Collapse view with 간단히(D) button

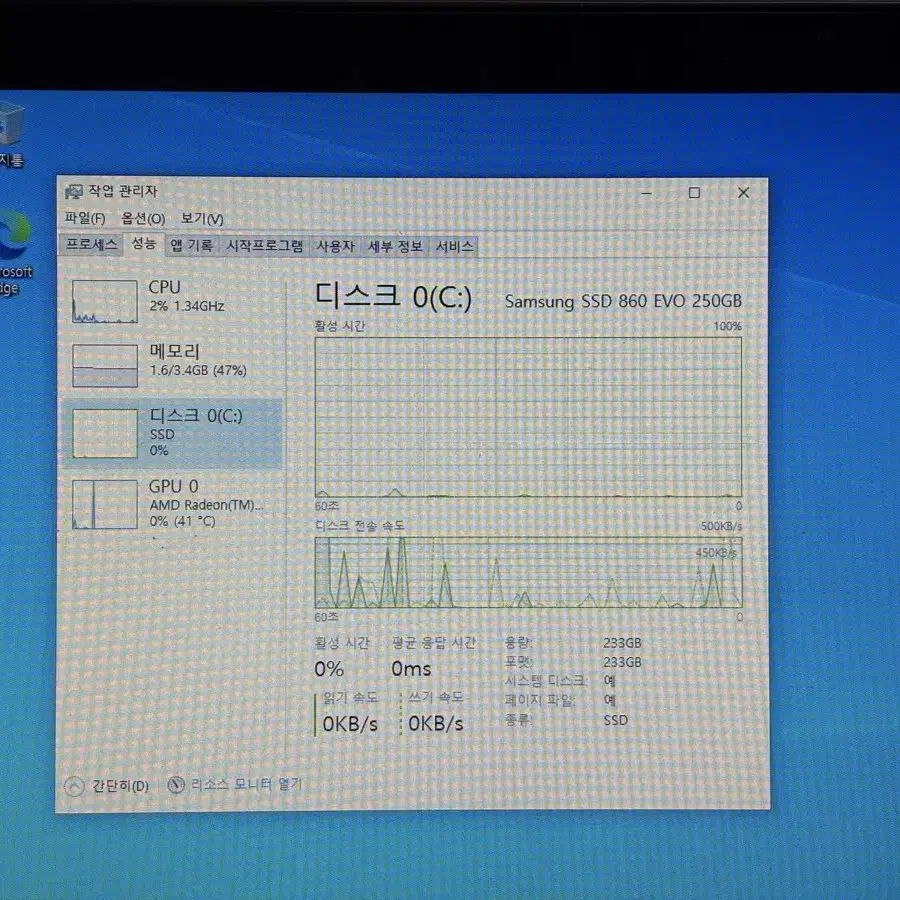pyautogui.click(x=107, y=786)
